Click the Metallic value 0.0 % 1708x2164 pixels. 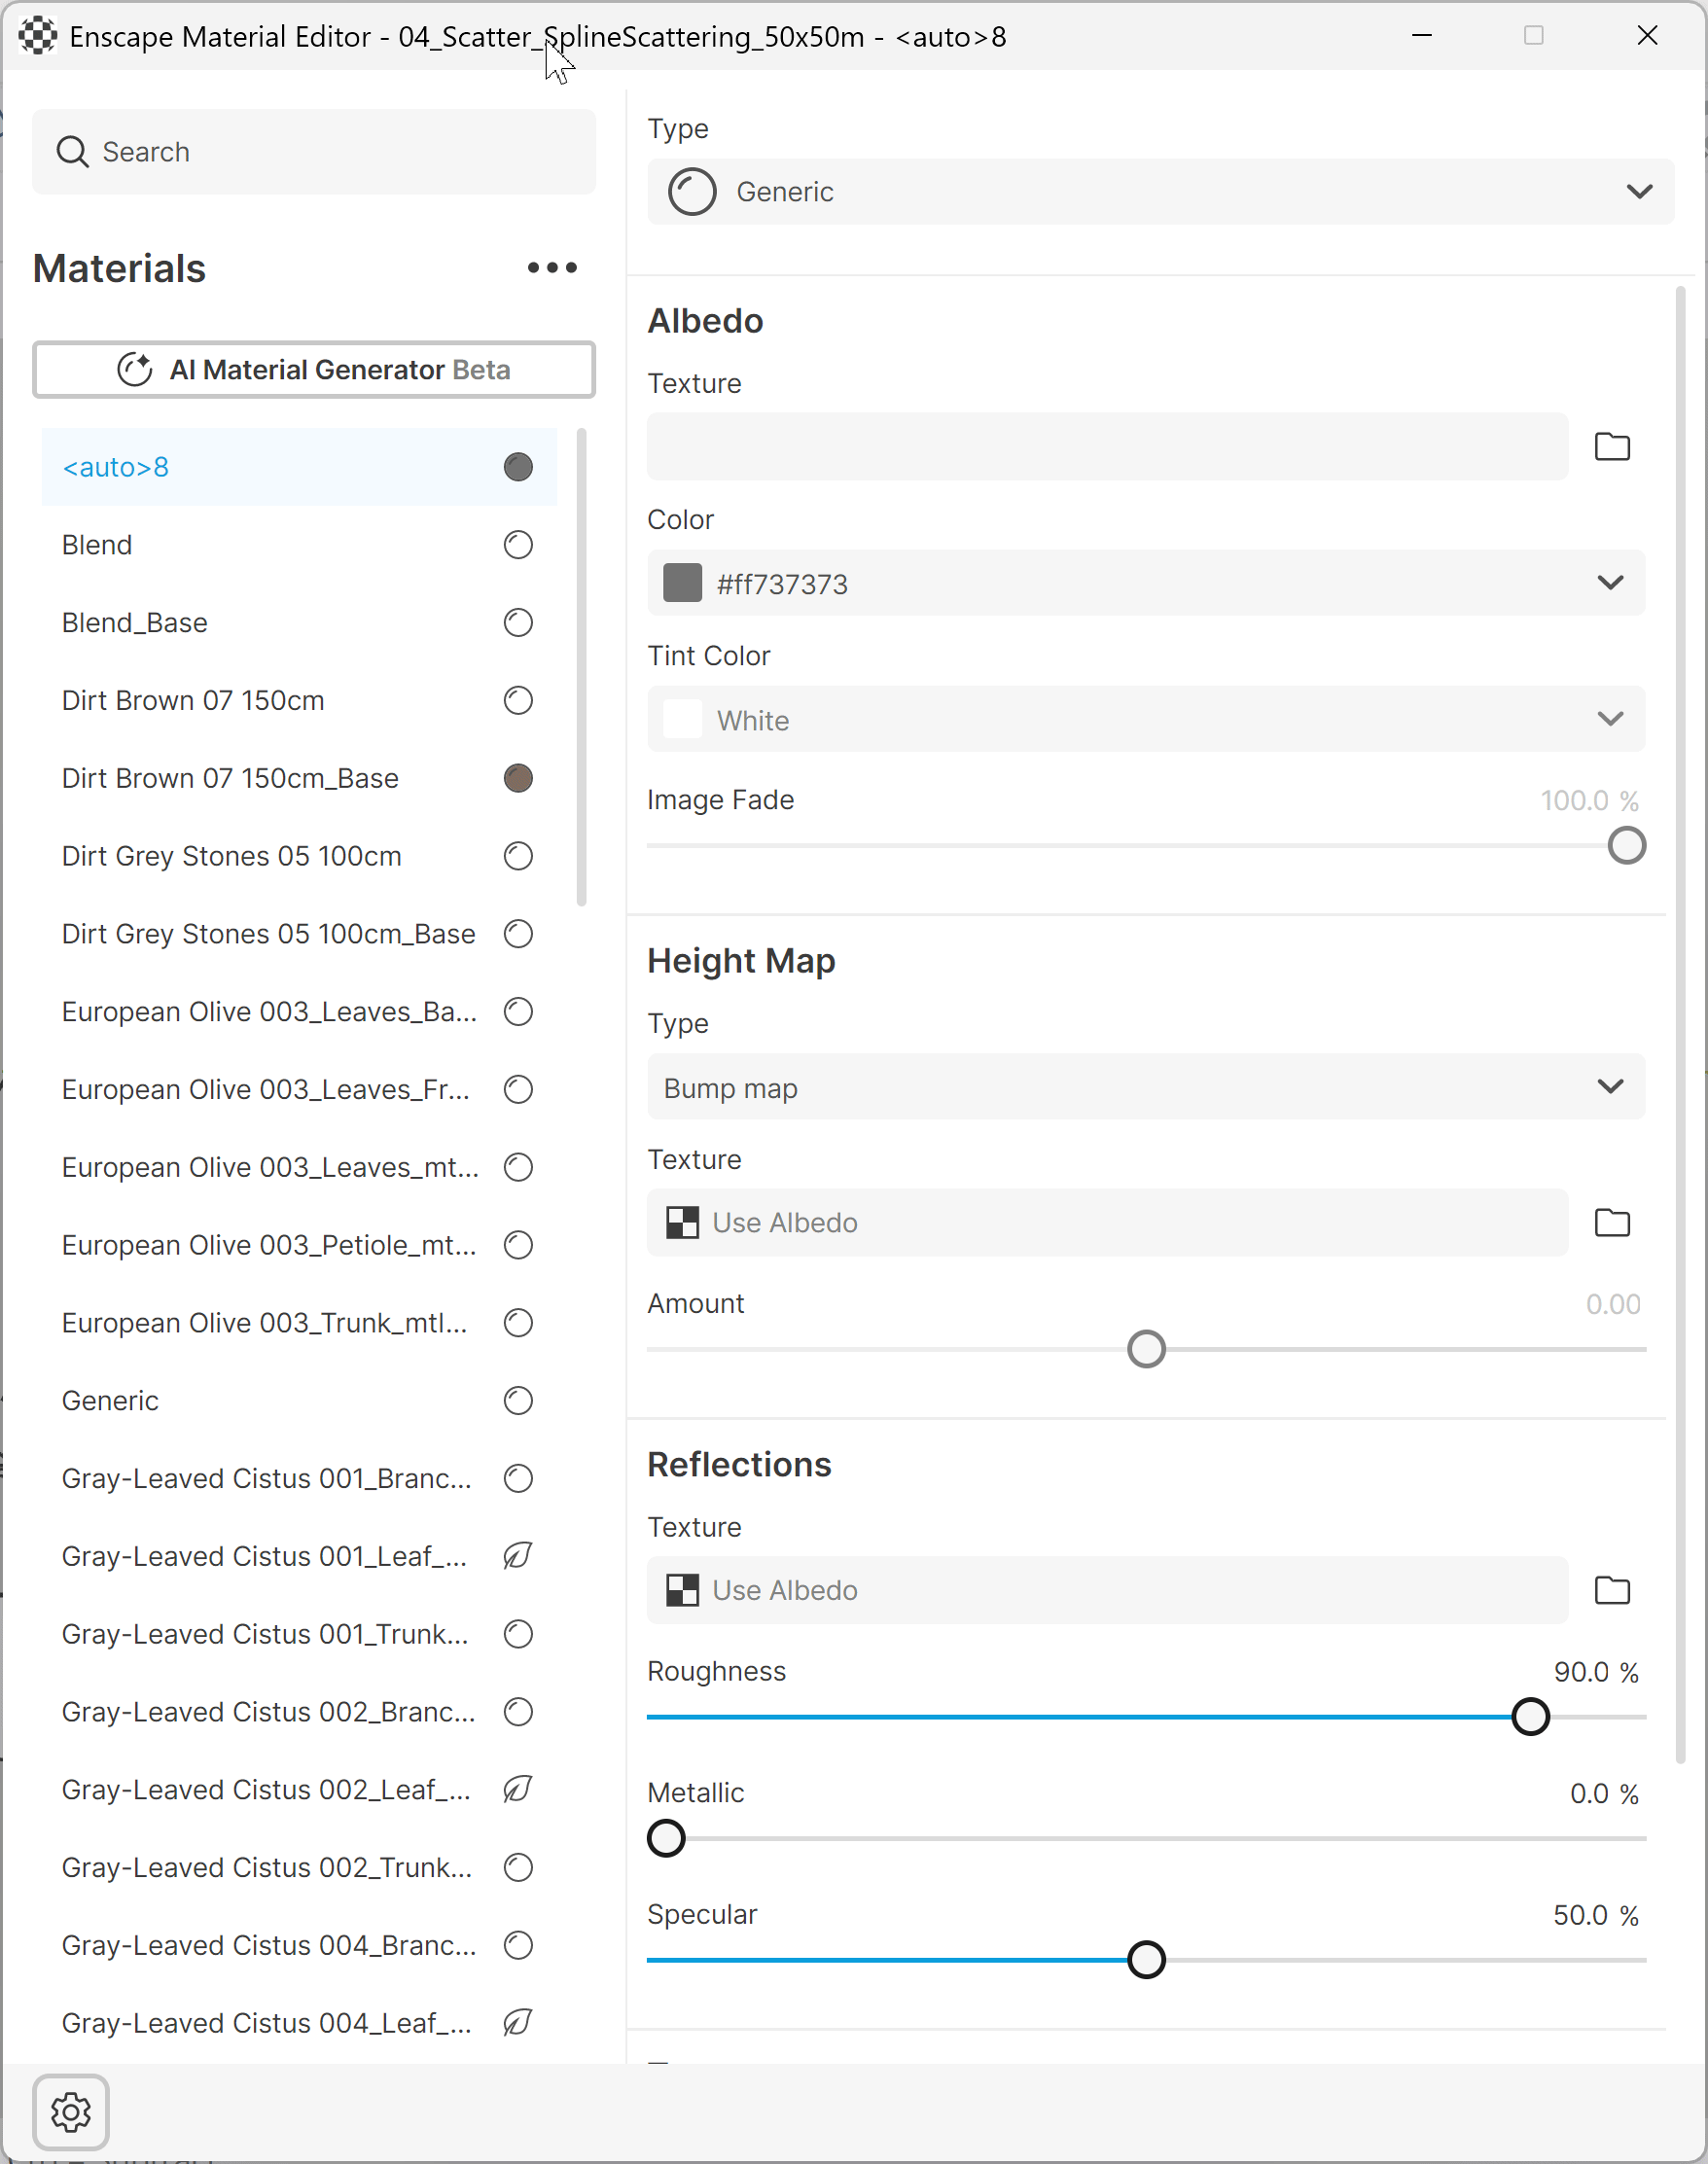(x=1604, y=1794)
